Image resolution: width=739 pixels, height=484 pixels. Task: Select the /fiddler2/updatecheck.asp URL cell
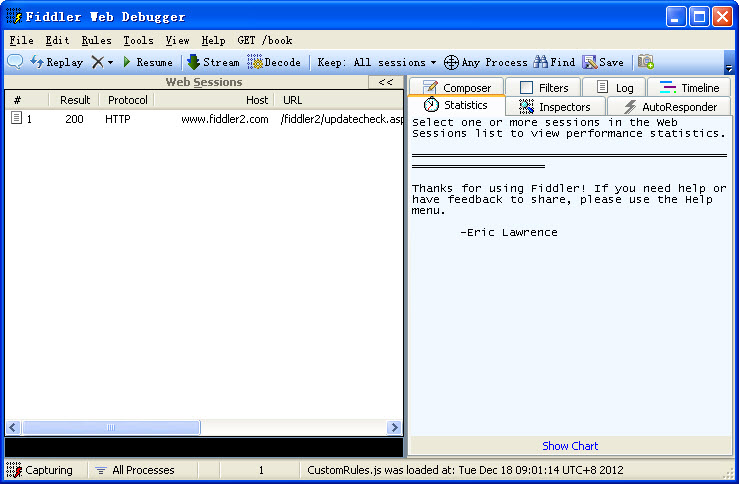pyautogui.click(x=341, y=119)
